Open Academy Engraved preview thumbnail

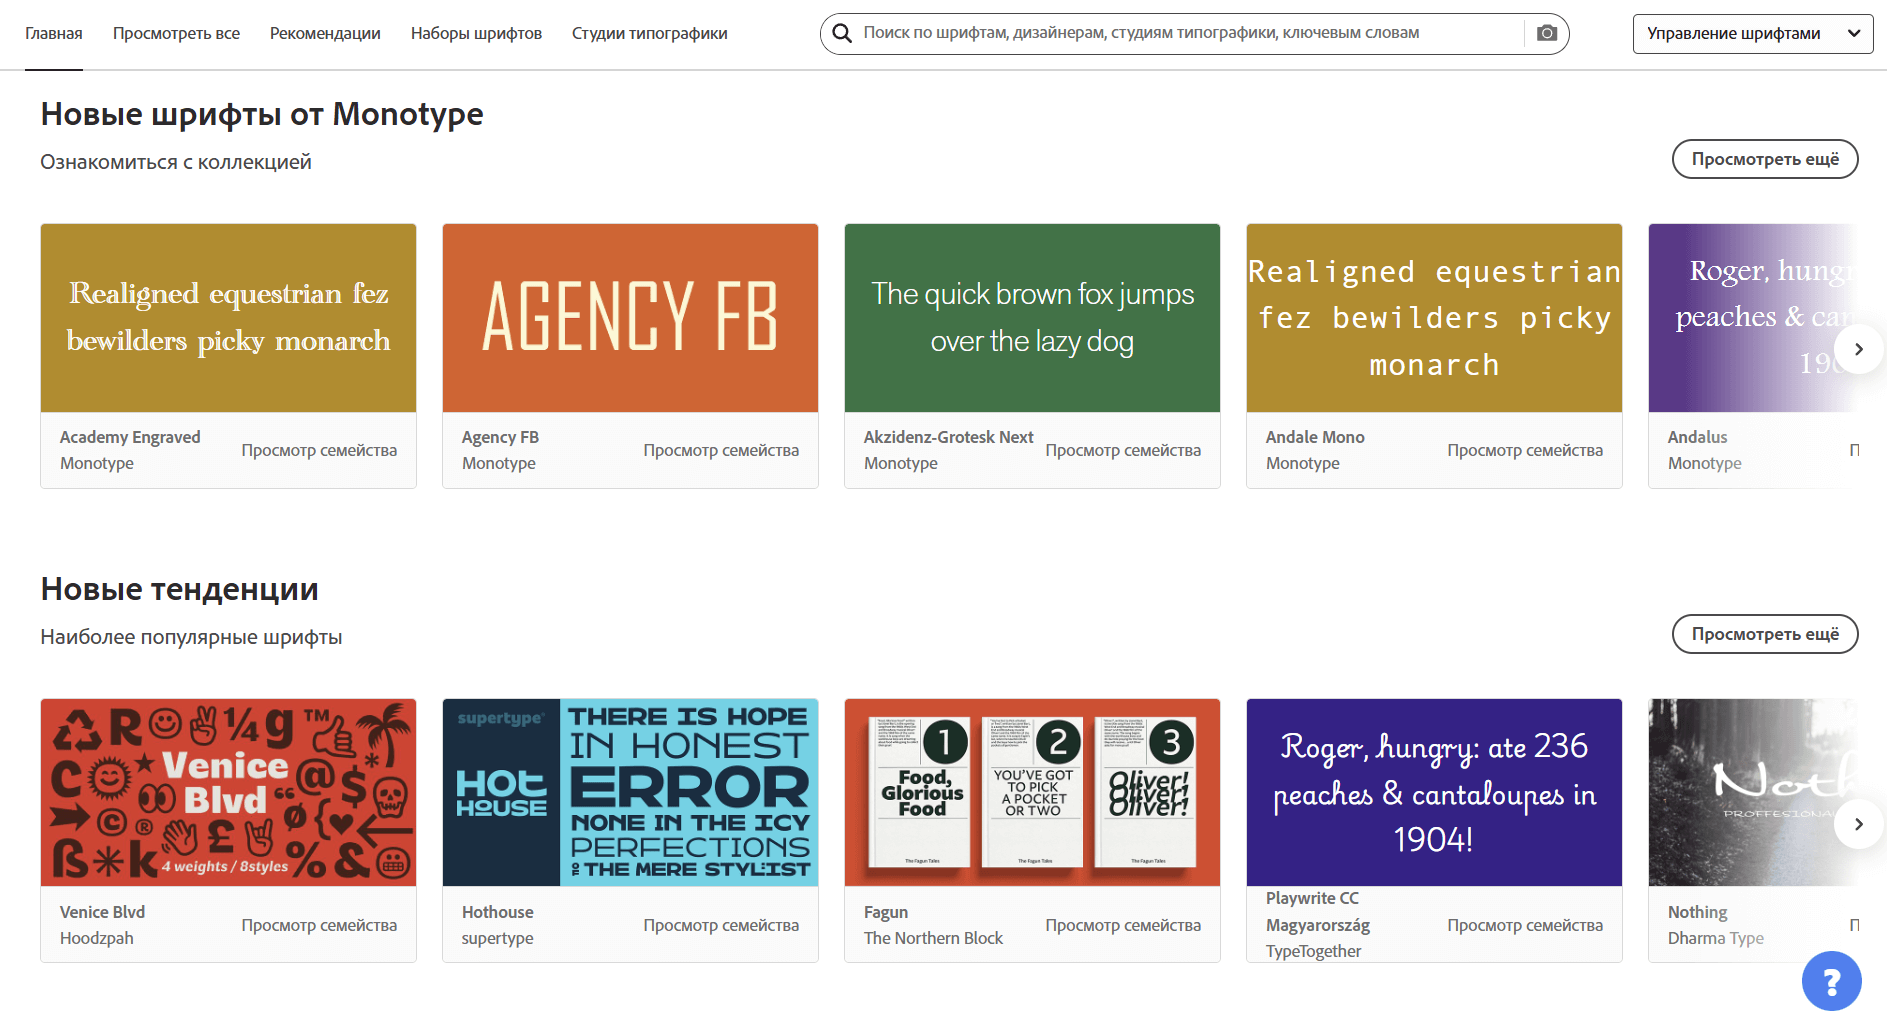228,318
